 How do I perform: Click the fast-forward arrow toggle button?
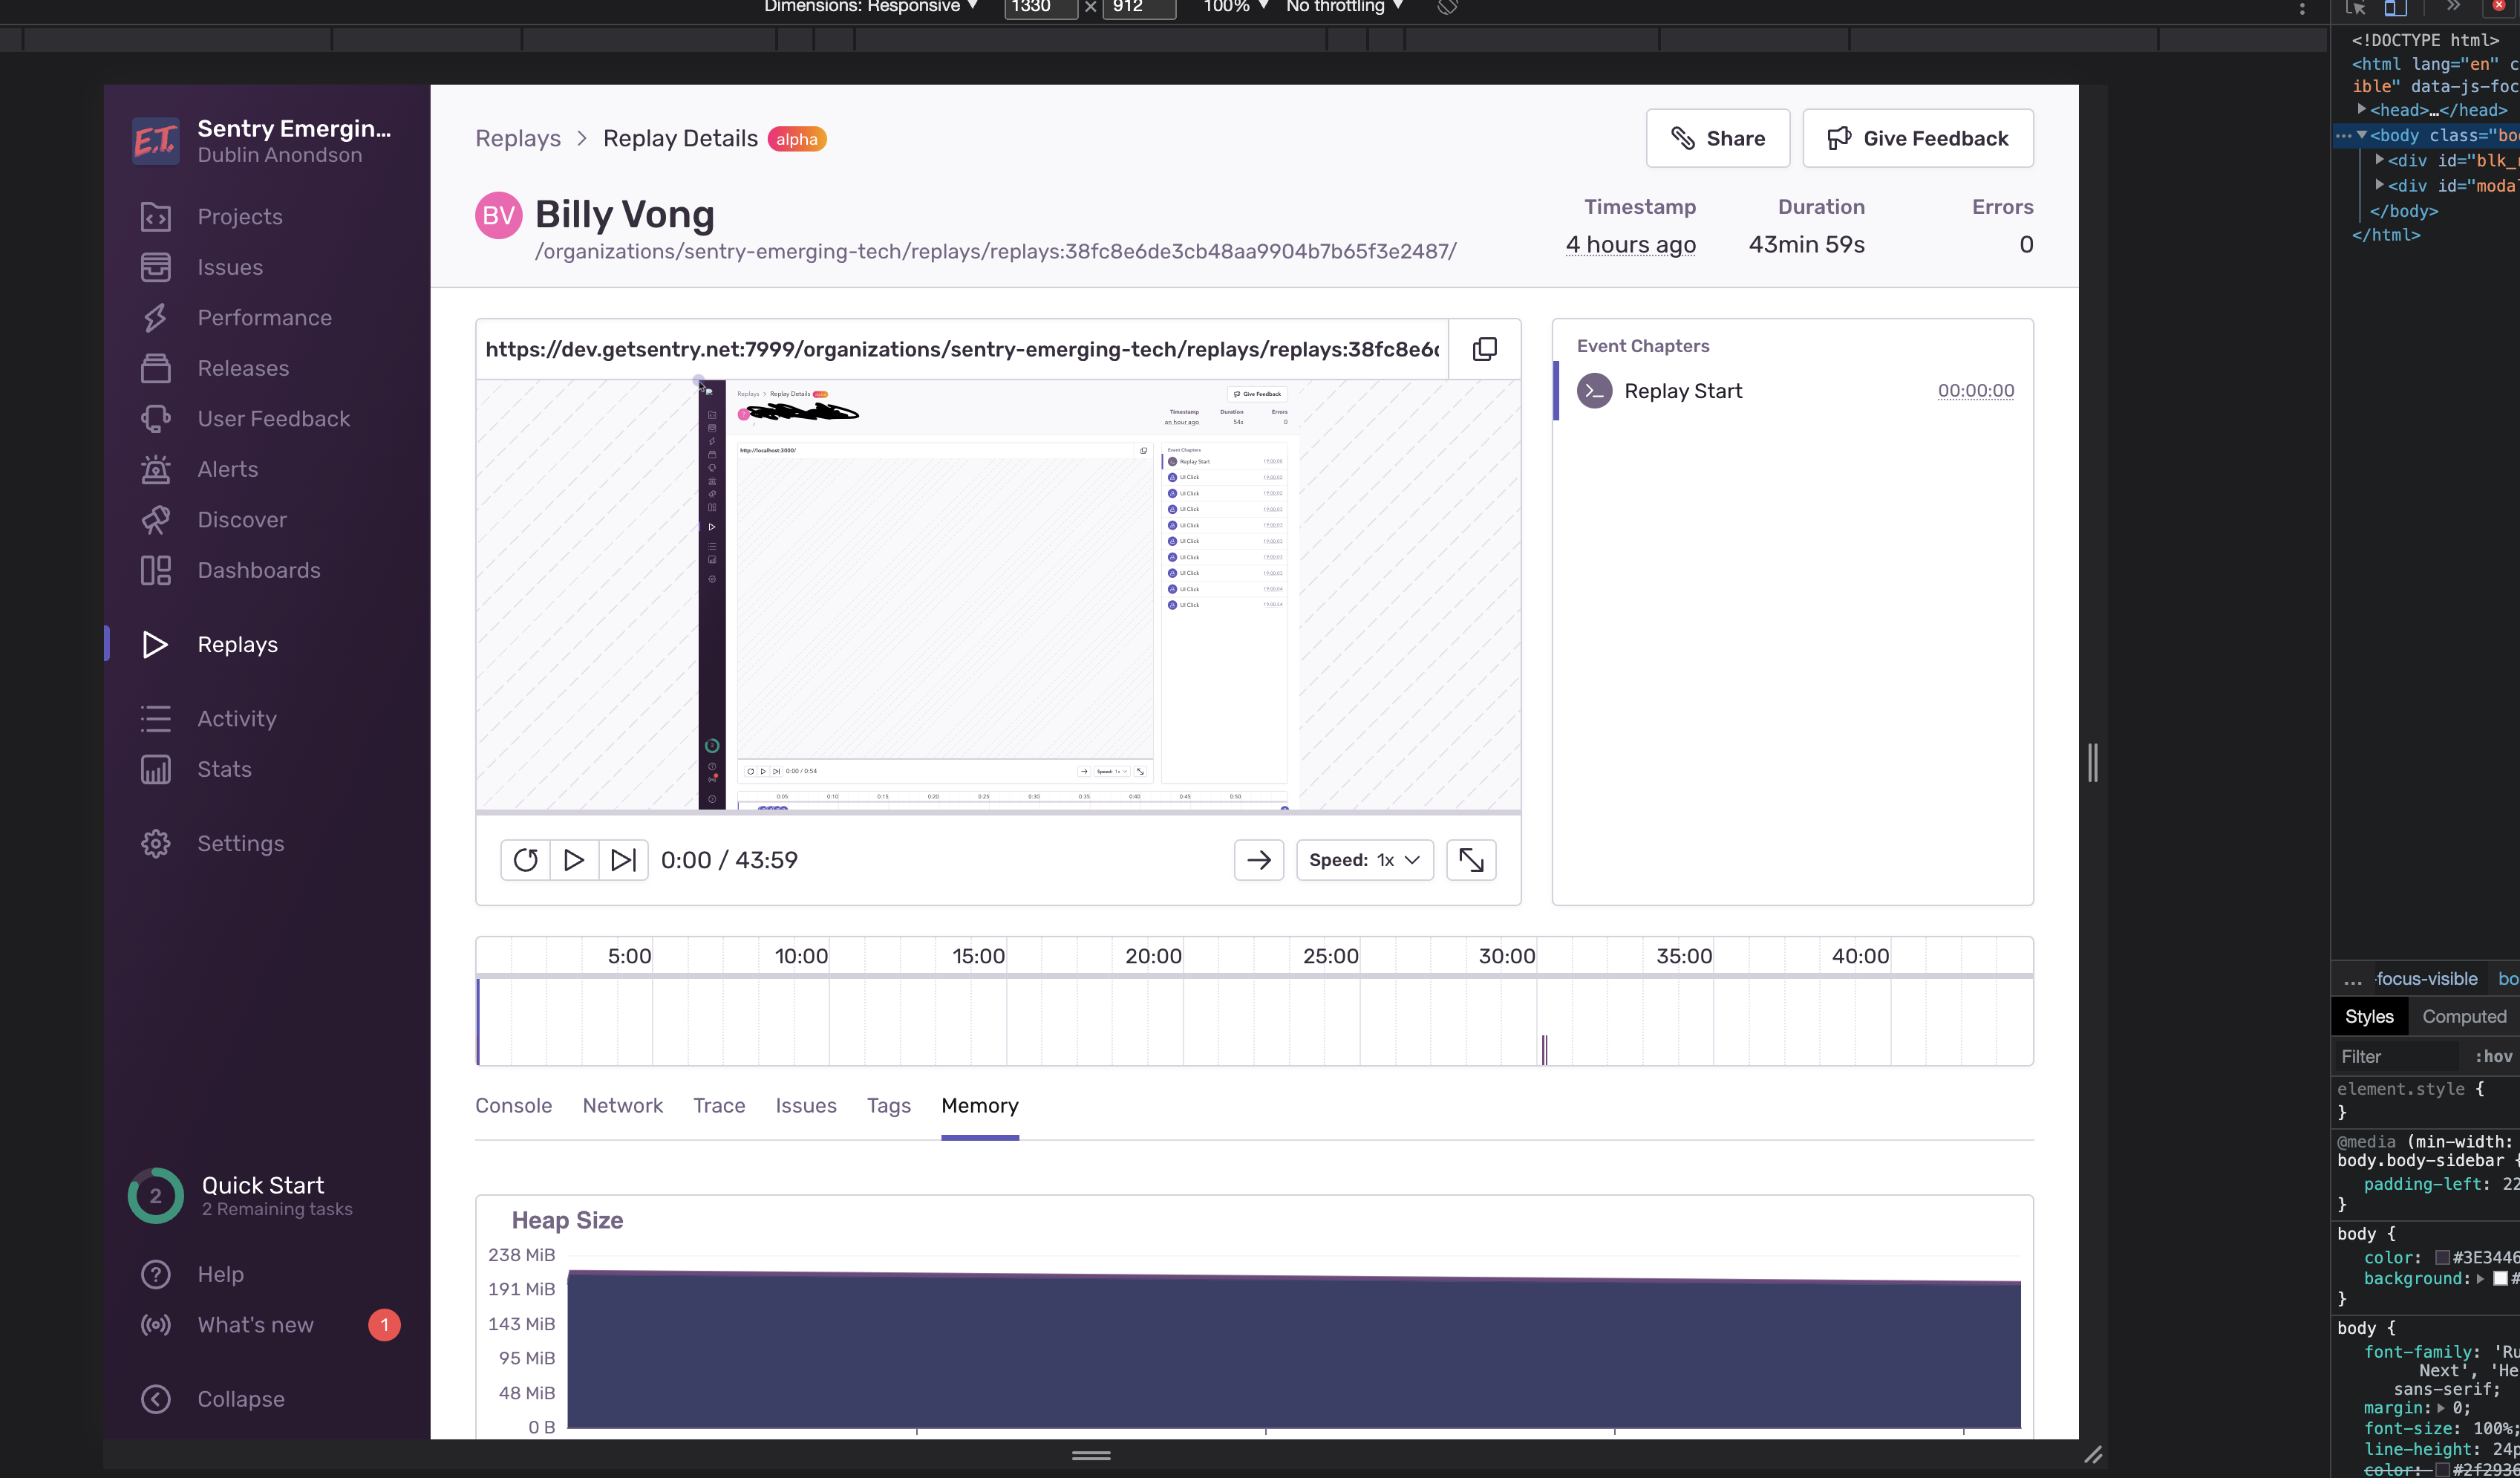tap(1258, 860)
